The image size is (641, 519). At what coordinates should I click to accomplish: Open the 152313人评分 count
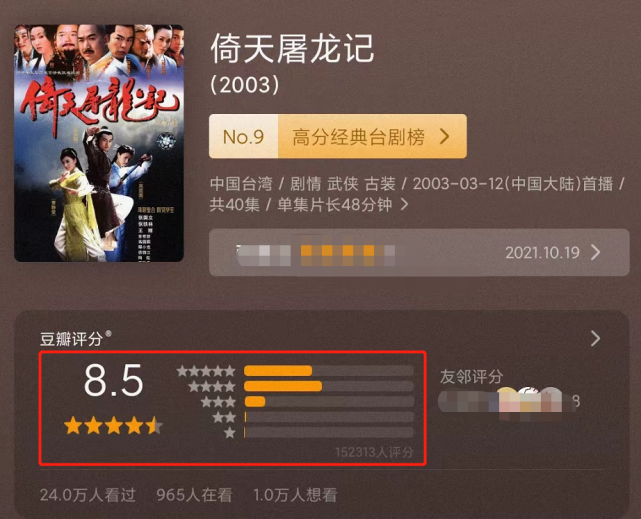pyautogui.click(x=374, y=452)
